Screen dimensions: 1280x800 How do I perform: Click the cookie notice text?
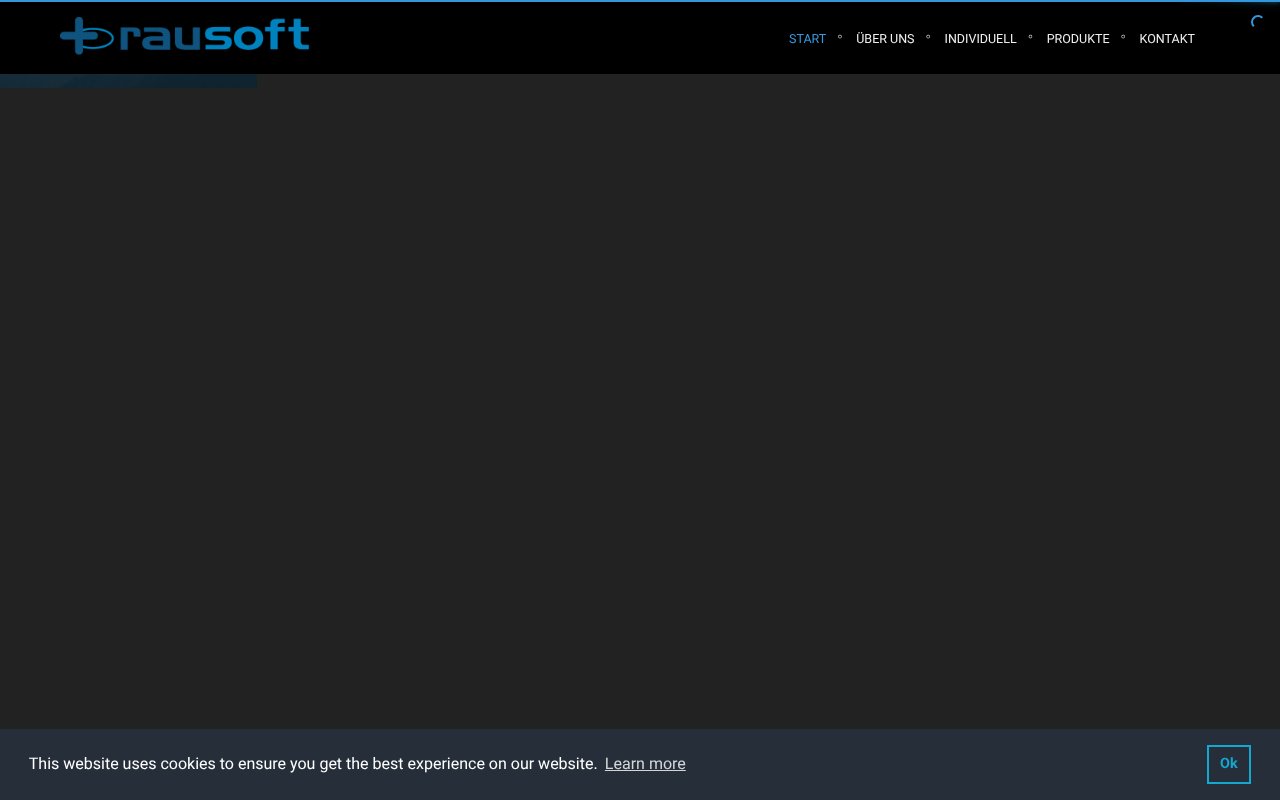coord(313,764)
